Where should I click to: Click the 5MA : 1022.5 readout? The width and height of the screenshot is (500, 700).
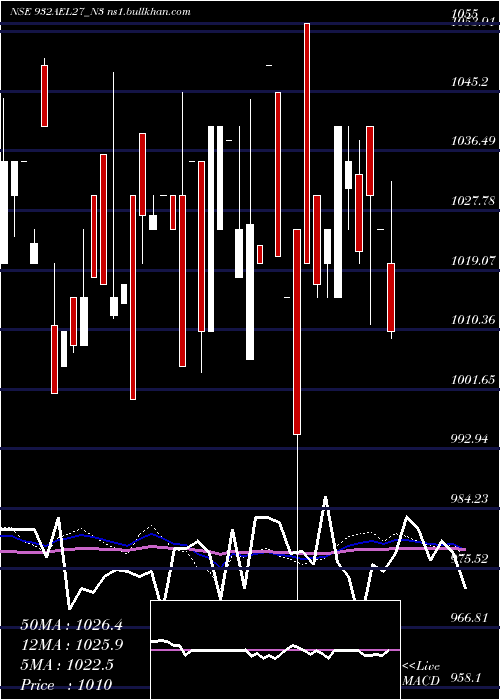tap(67, 665)
